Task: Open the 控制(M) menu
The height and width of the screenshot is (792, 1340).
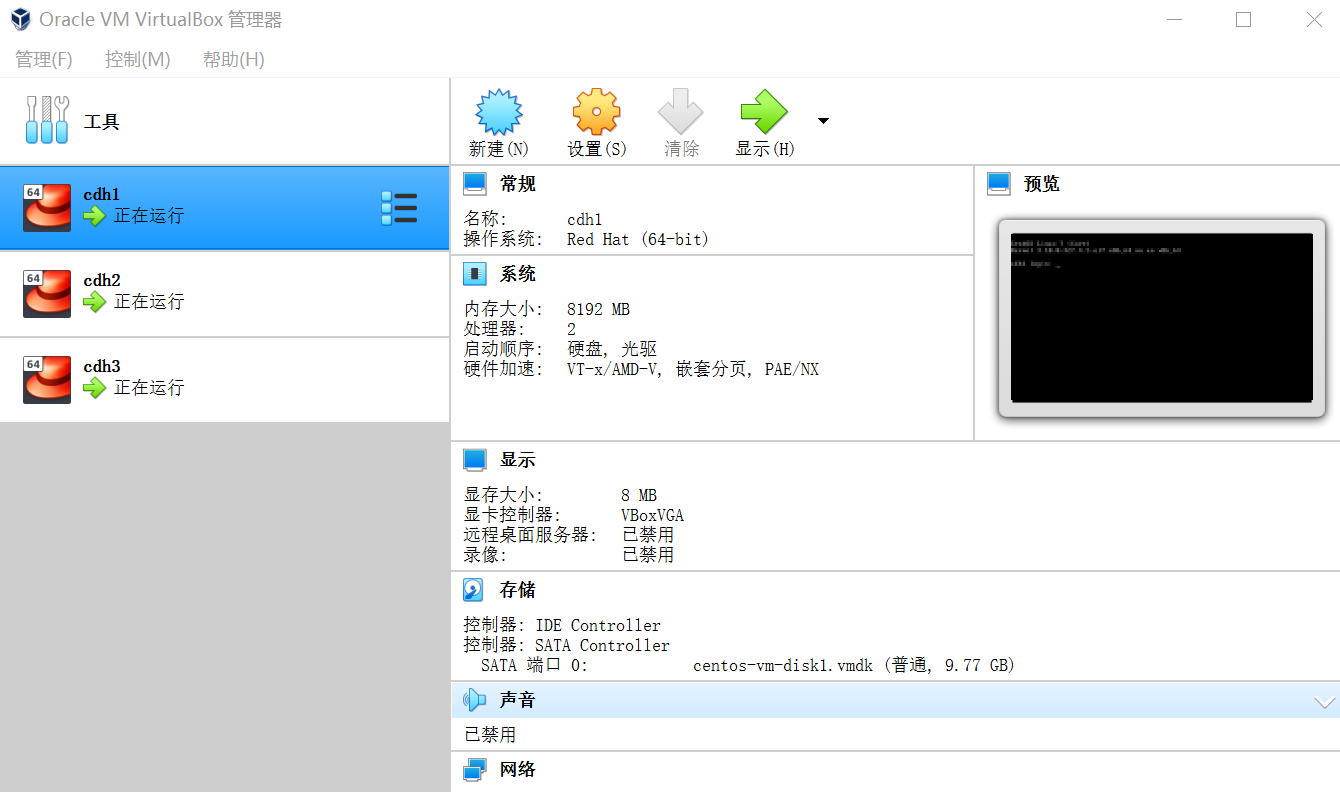Action: [x=136, y=59]
